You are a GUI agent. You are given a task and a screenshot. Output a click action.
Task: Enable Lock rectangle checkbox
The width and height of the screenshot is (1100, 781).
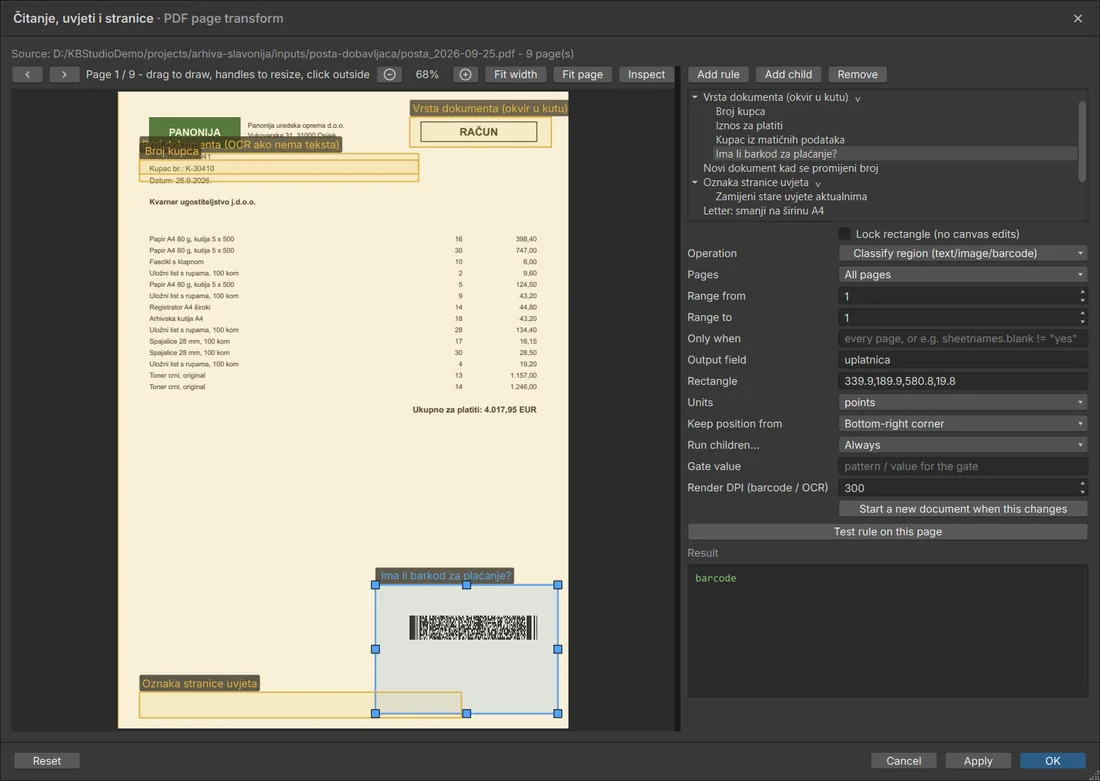845,234
